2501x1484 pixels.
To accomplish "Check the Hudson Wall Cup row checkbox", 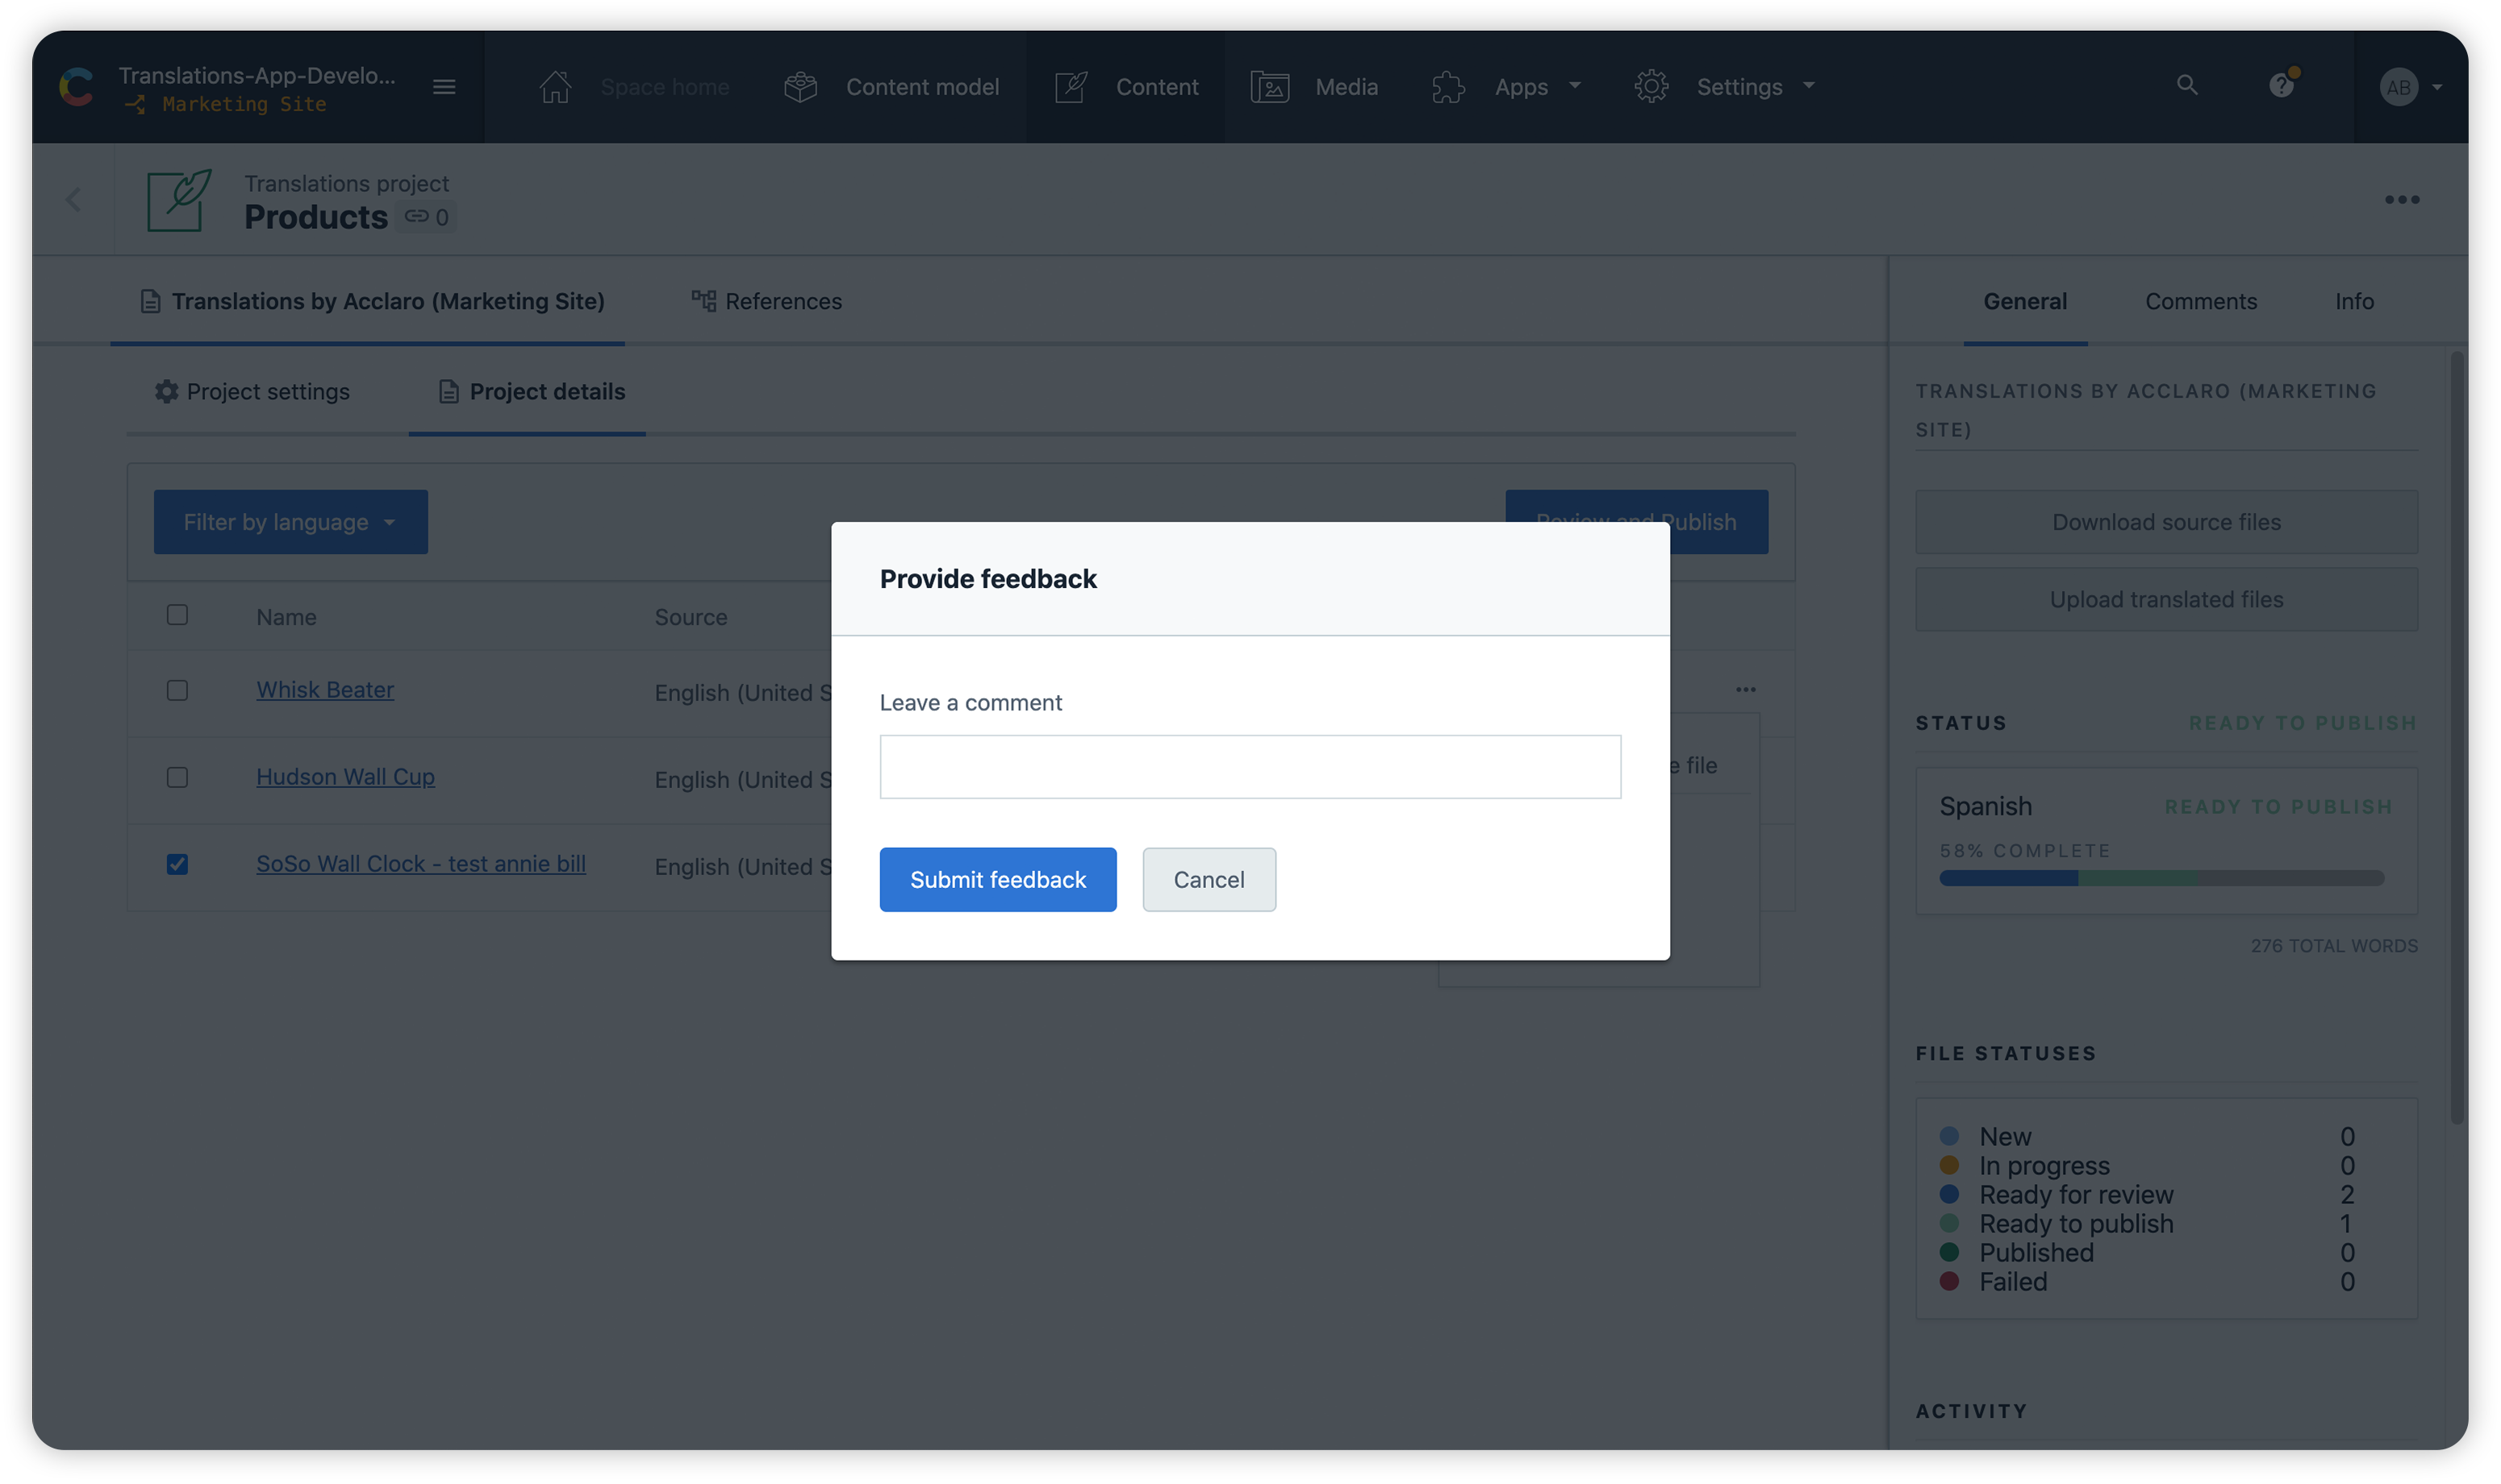I will point(177,777).
